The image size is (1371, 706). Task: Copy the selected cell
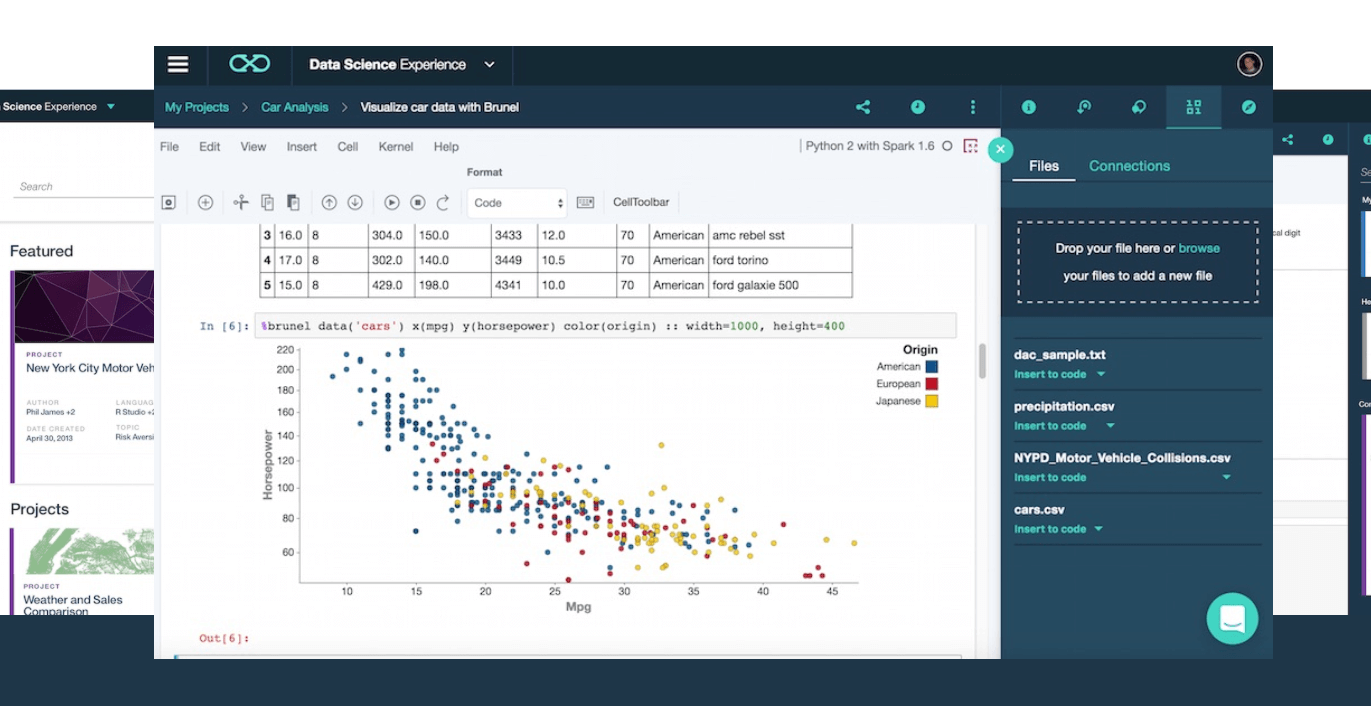click(267, 202)
